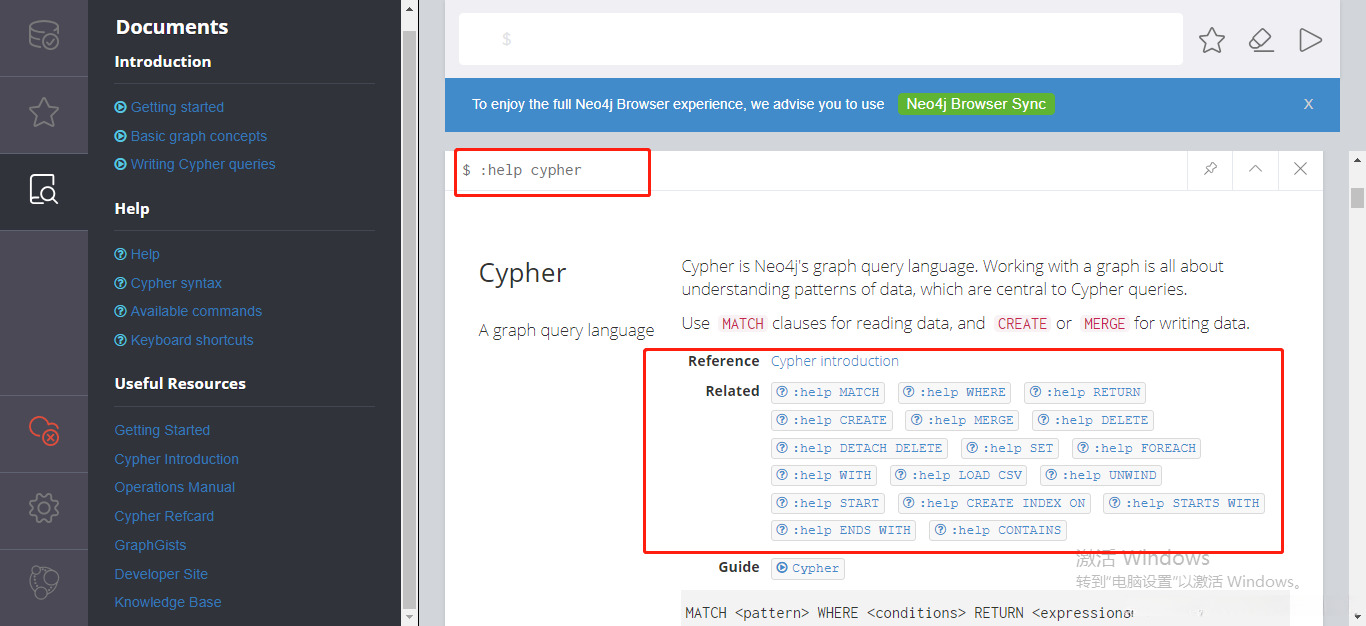Click the :help FOREACH button
This screenshot has height=626, width=1366.
[1136, 448]
